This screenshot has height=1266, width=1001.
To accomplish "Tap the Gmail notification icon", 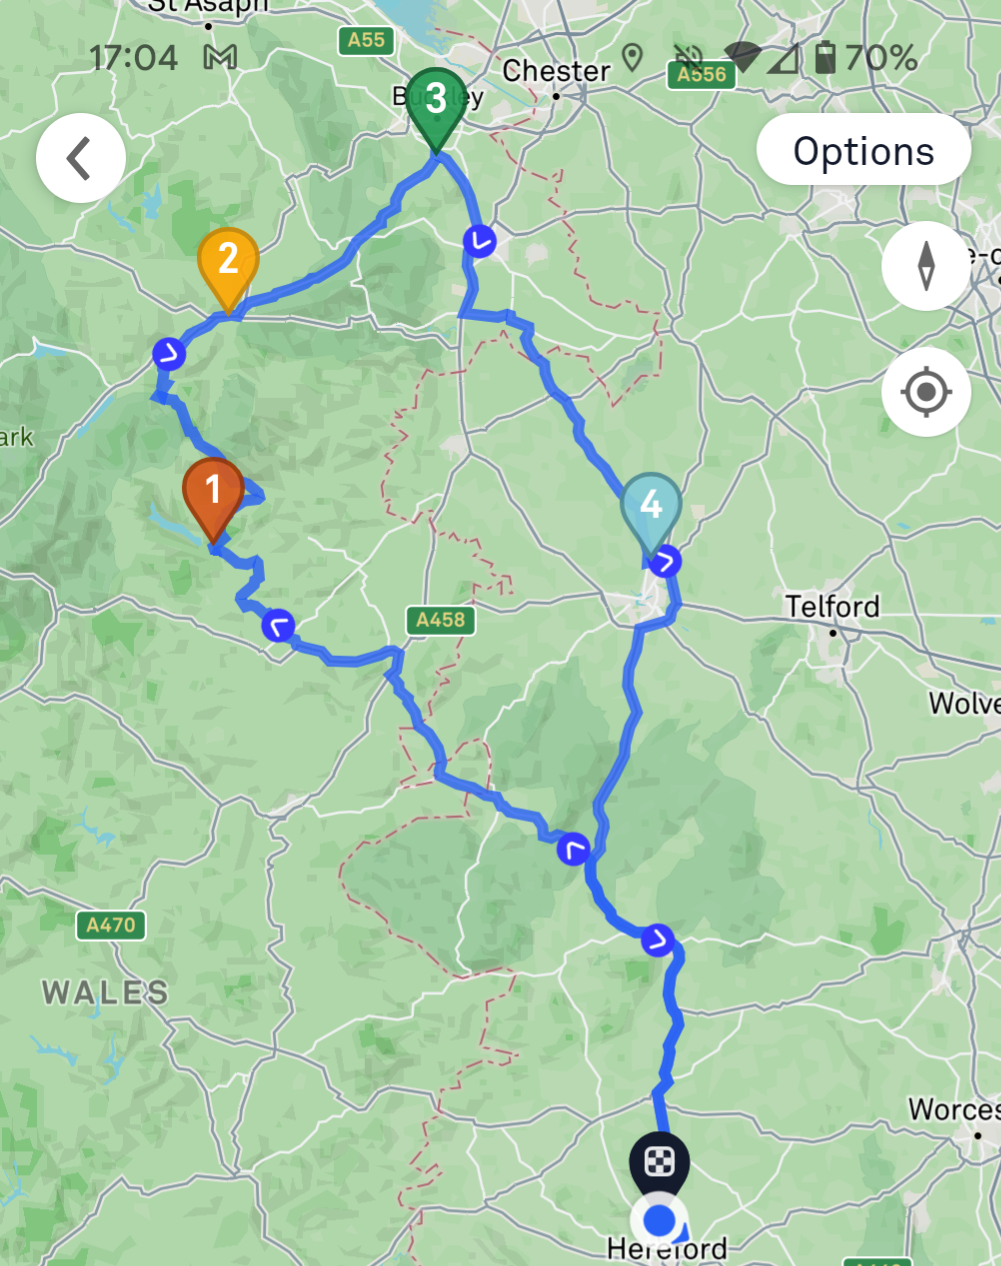I will [x=220, y=58].
